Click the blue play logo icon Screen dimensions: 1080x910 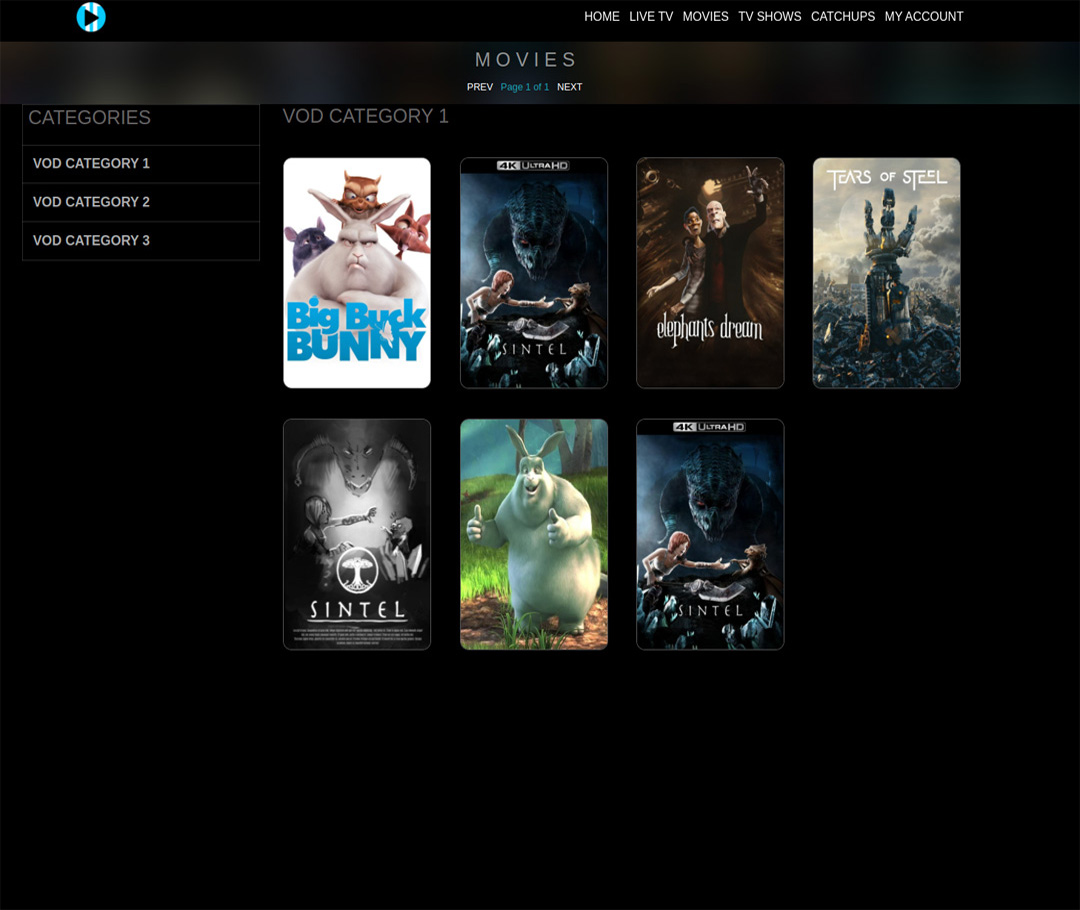click(91, 17)
